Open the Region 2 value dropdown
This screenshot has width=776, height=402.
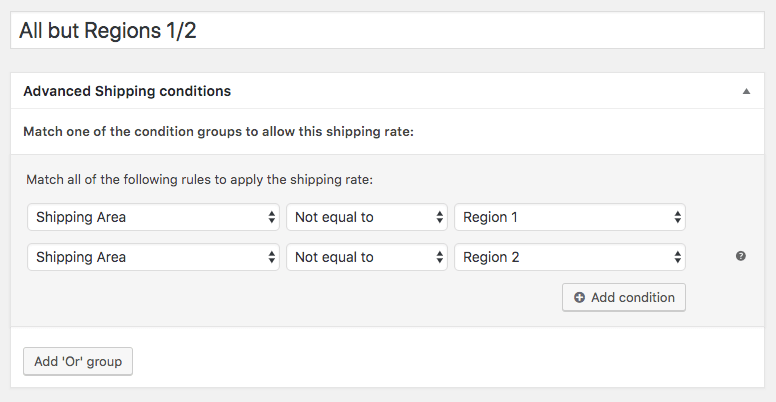570,257
